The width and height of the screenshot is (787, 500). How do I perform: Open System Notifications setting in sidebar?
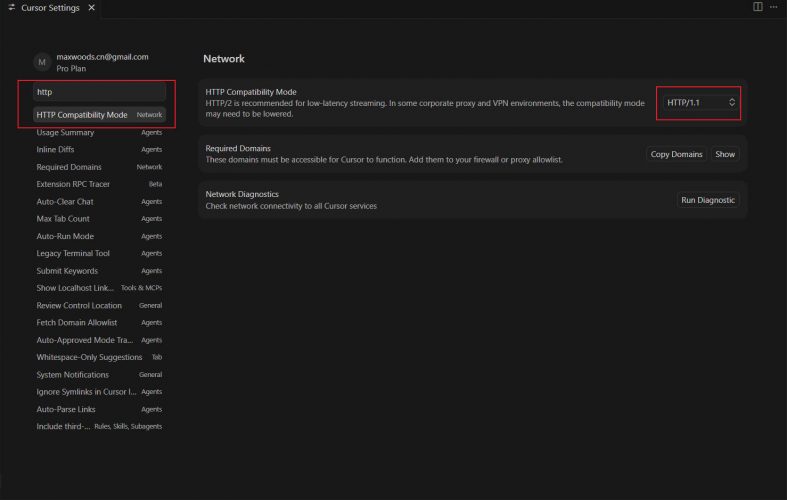click(x=72, y=374)
